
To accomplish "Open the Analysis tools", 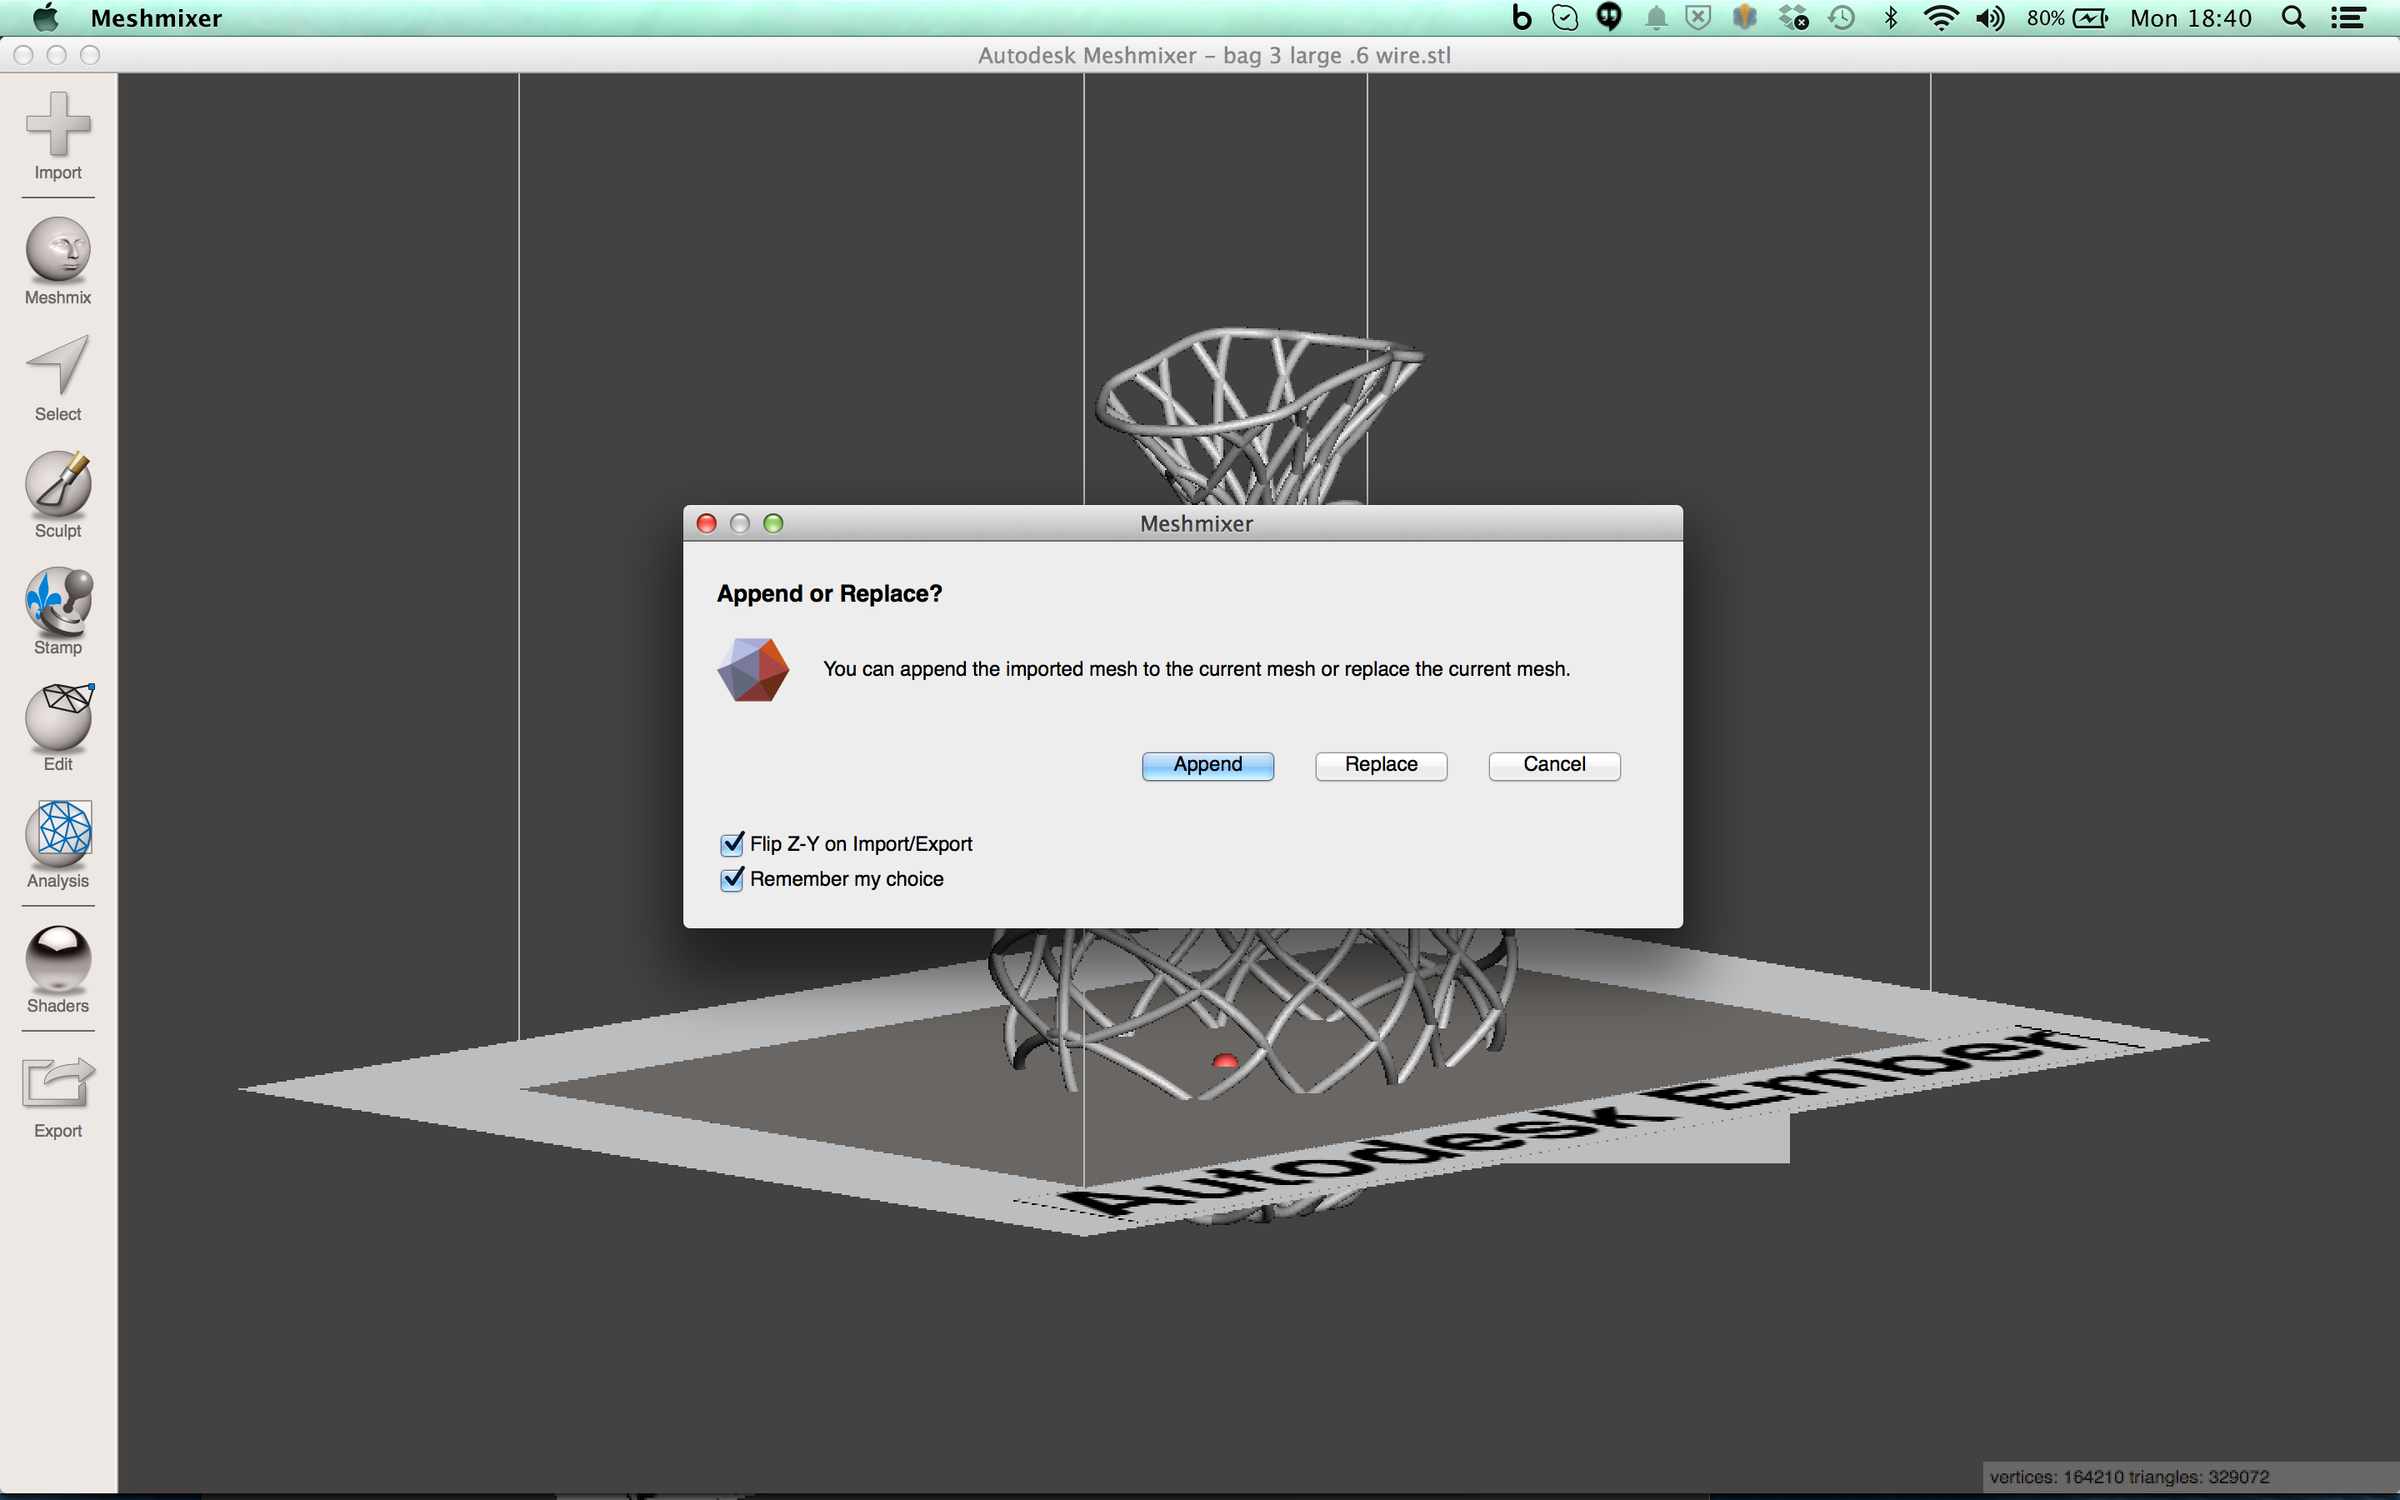I will pyautogui.click(x=57, y=840).
